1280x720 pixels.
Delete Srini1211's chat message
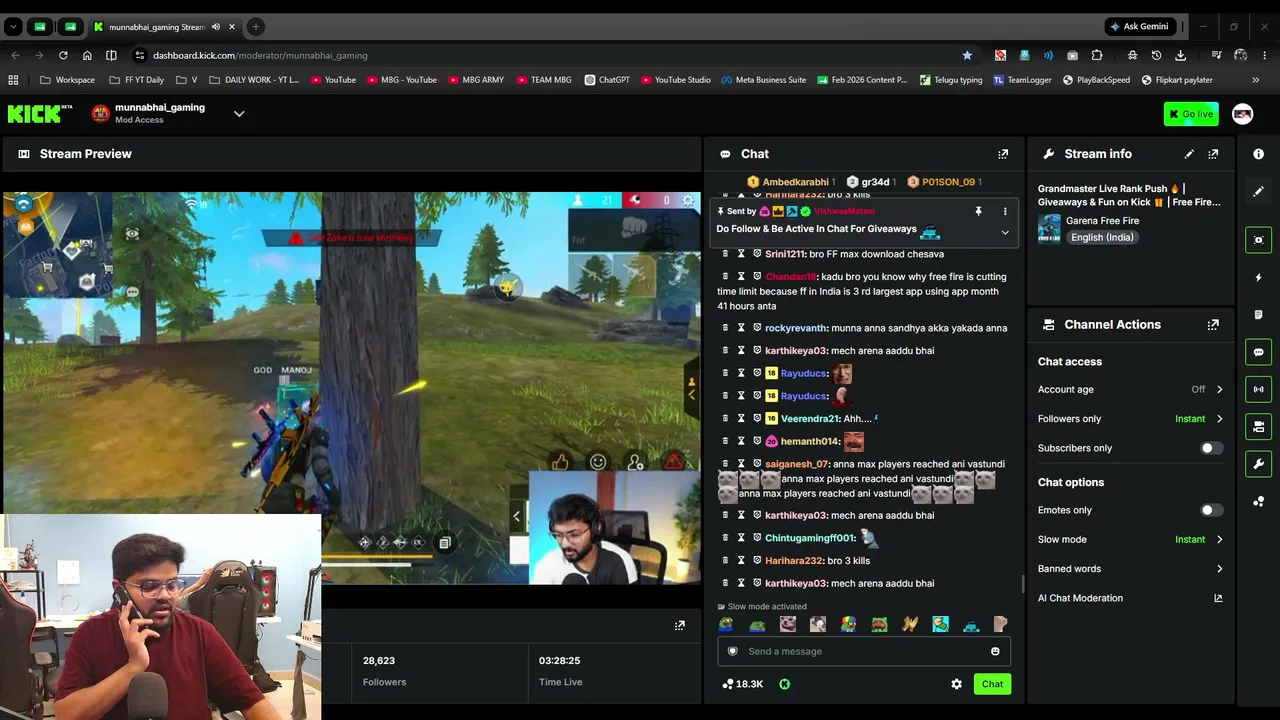pos(726,254)
